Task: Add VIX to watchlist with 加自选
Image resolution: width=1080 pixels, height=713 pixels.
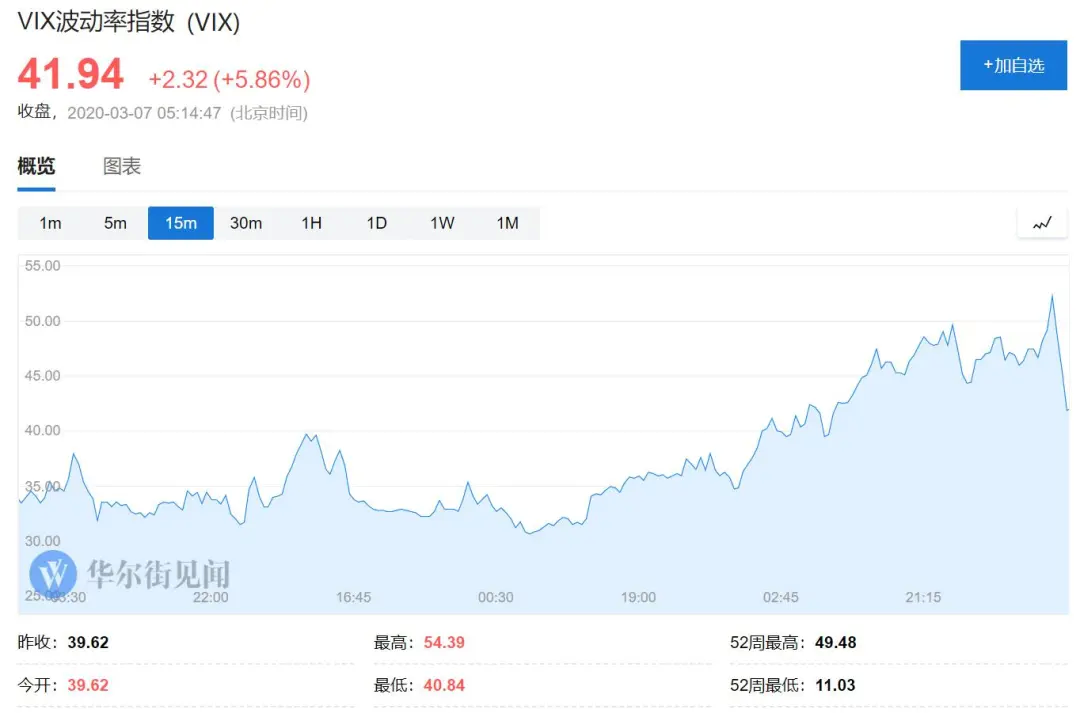Action: (1013, 65)
